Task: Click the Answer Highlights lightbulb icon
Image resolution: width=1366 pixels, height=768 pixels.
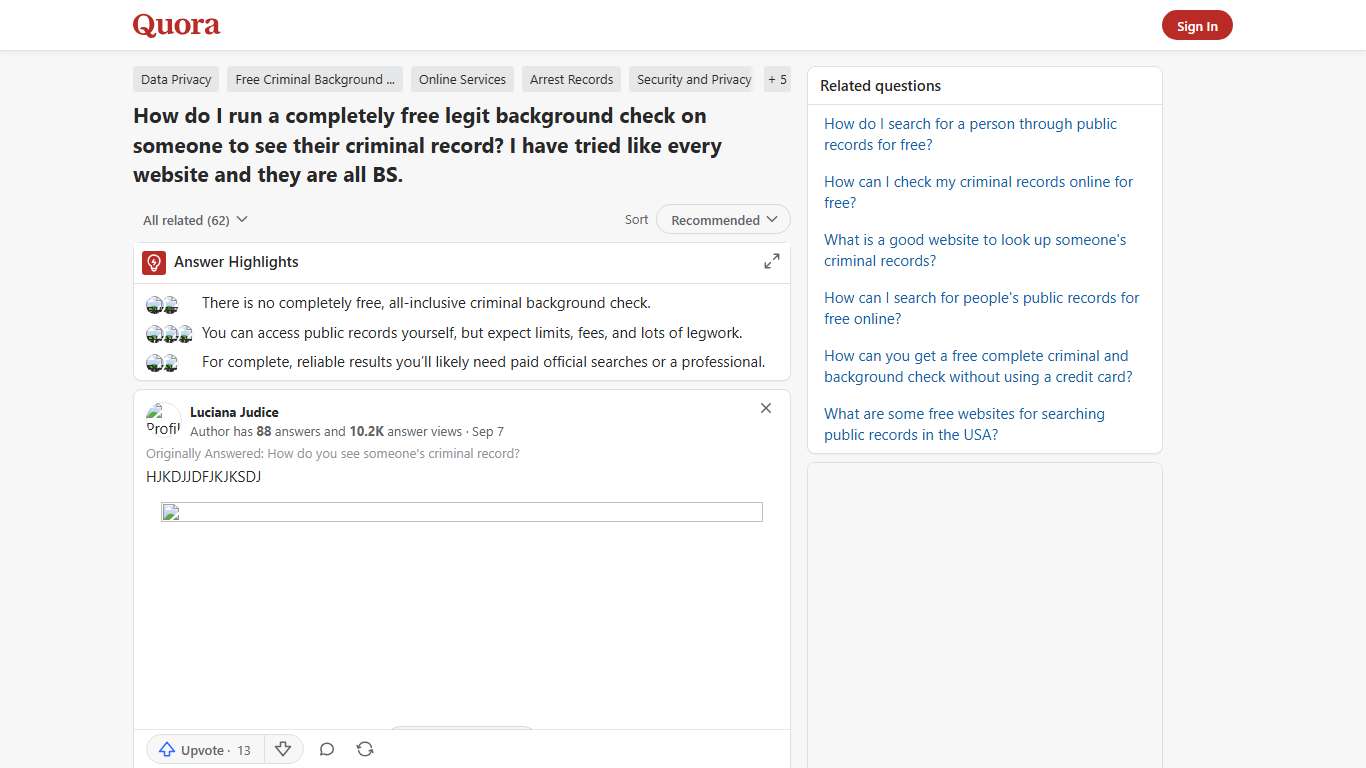Action: tap(153, 262)
